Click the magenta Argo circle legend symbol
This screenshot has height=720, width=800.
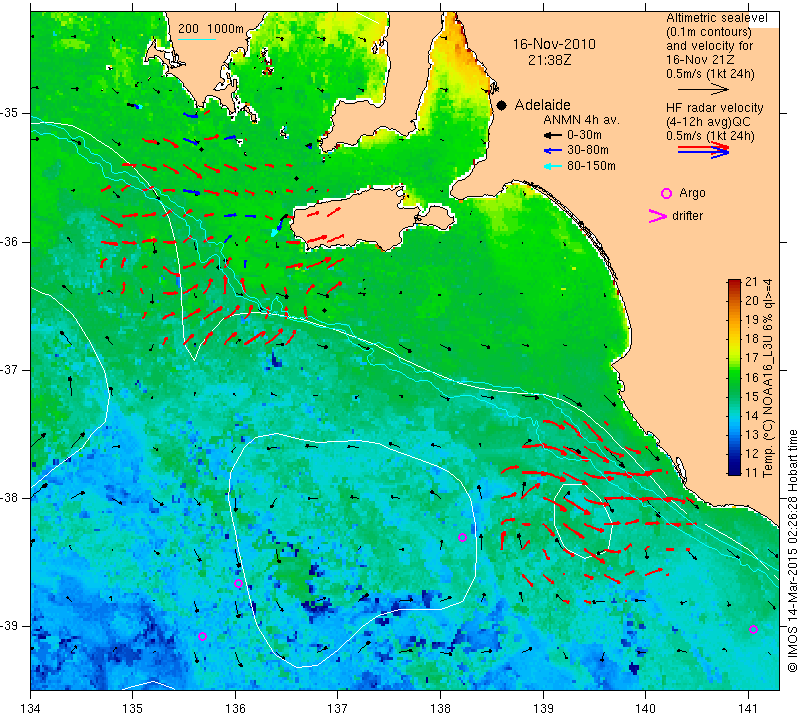[x=666, y=193]
